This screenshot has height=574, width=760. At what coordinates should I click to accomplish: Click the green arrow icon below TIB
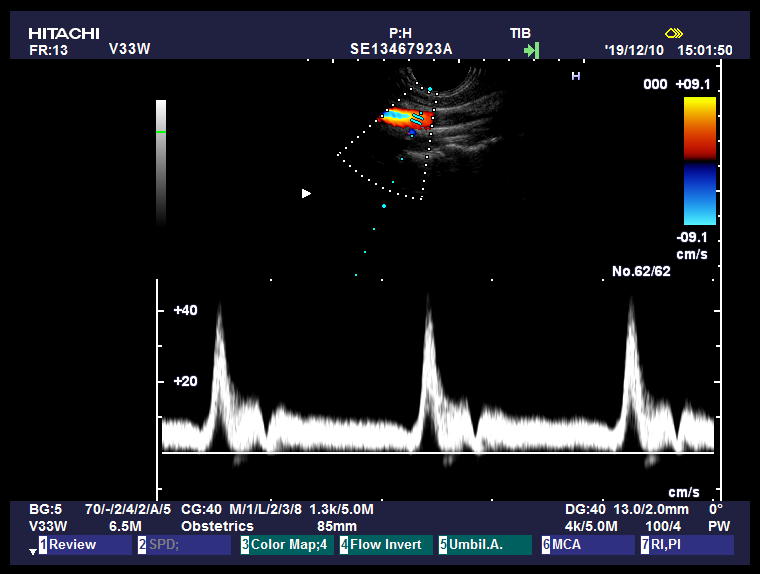click(531, 50)
